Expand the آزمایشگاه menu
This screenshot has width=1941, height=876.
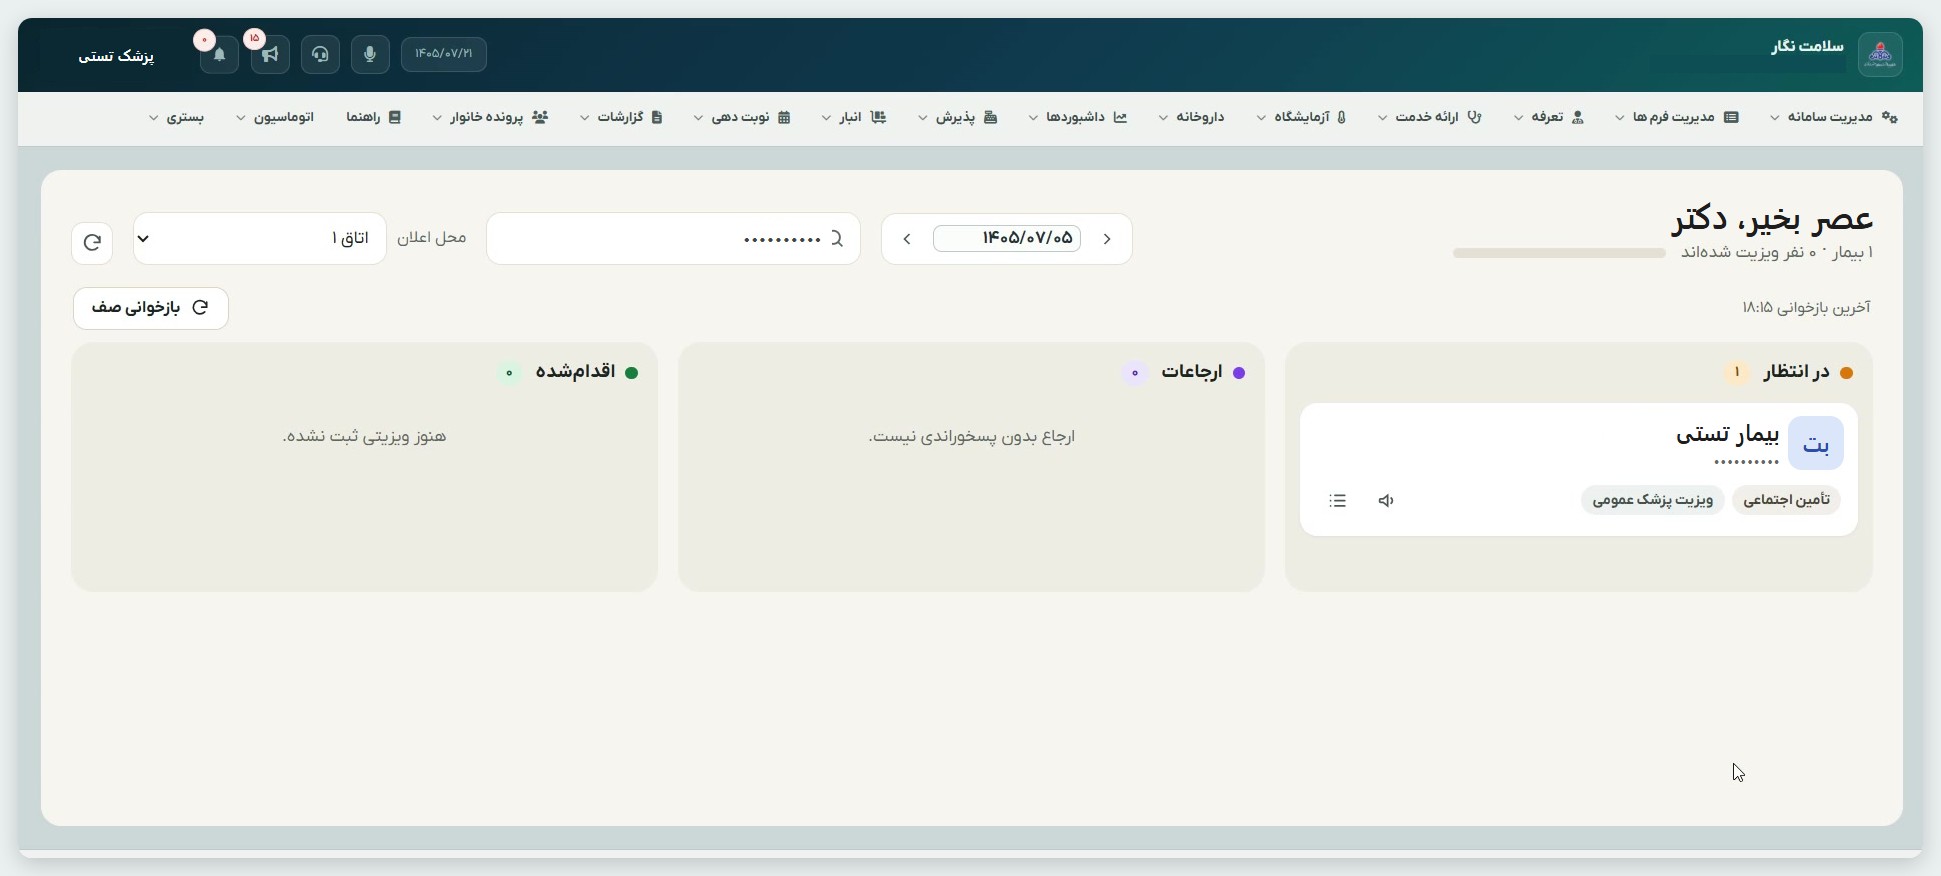(1301, 117)
